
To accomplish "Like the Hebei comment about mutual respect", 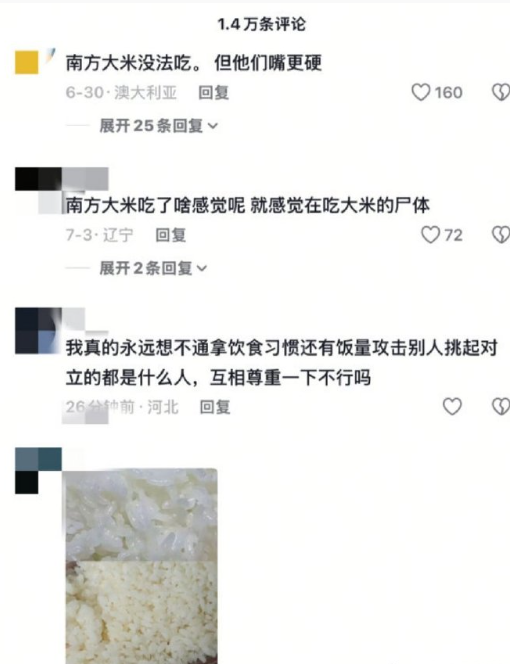I will (452, 406).
